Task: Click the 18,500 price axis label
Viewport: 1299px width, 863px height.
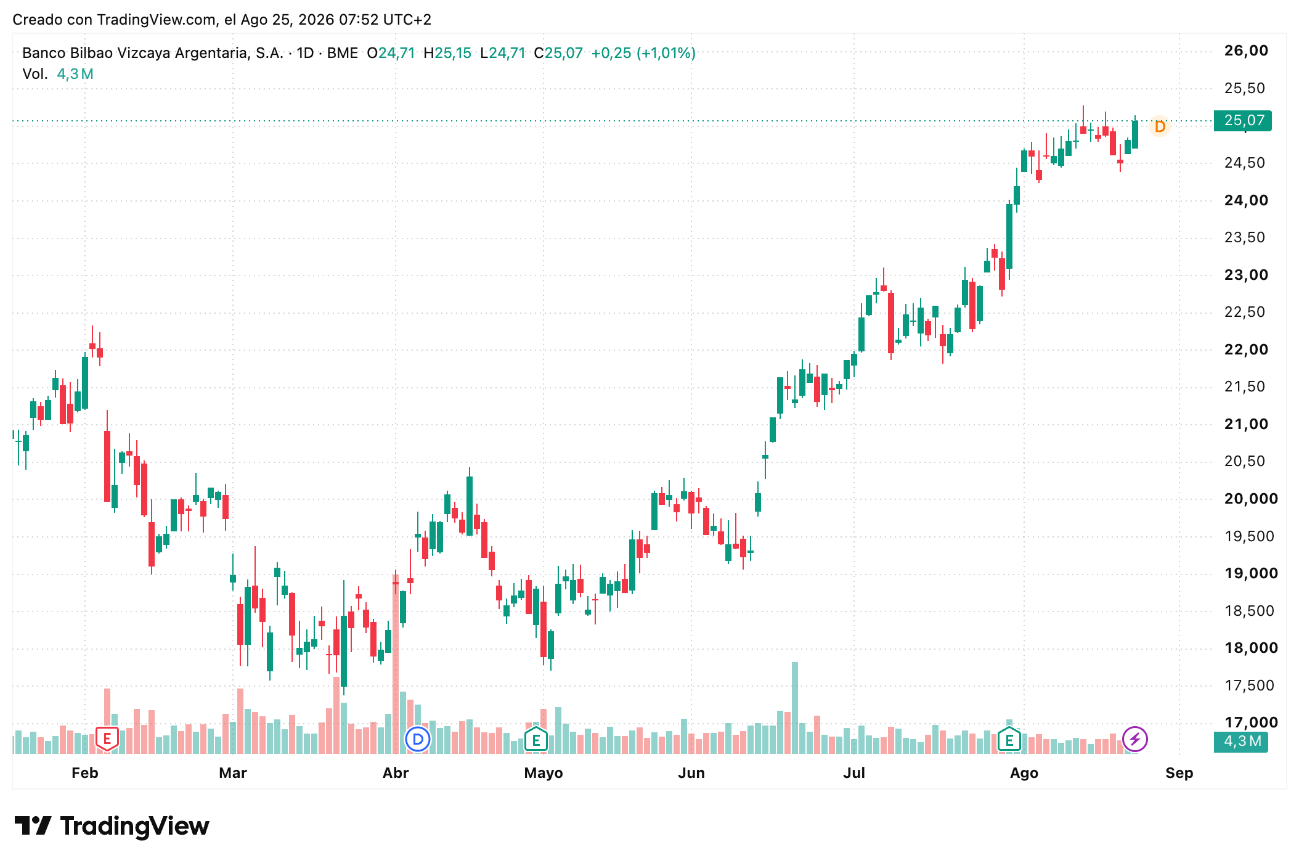Action: tap(1250, 611)
